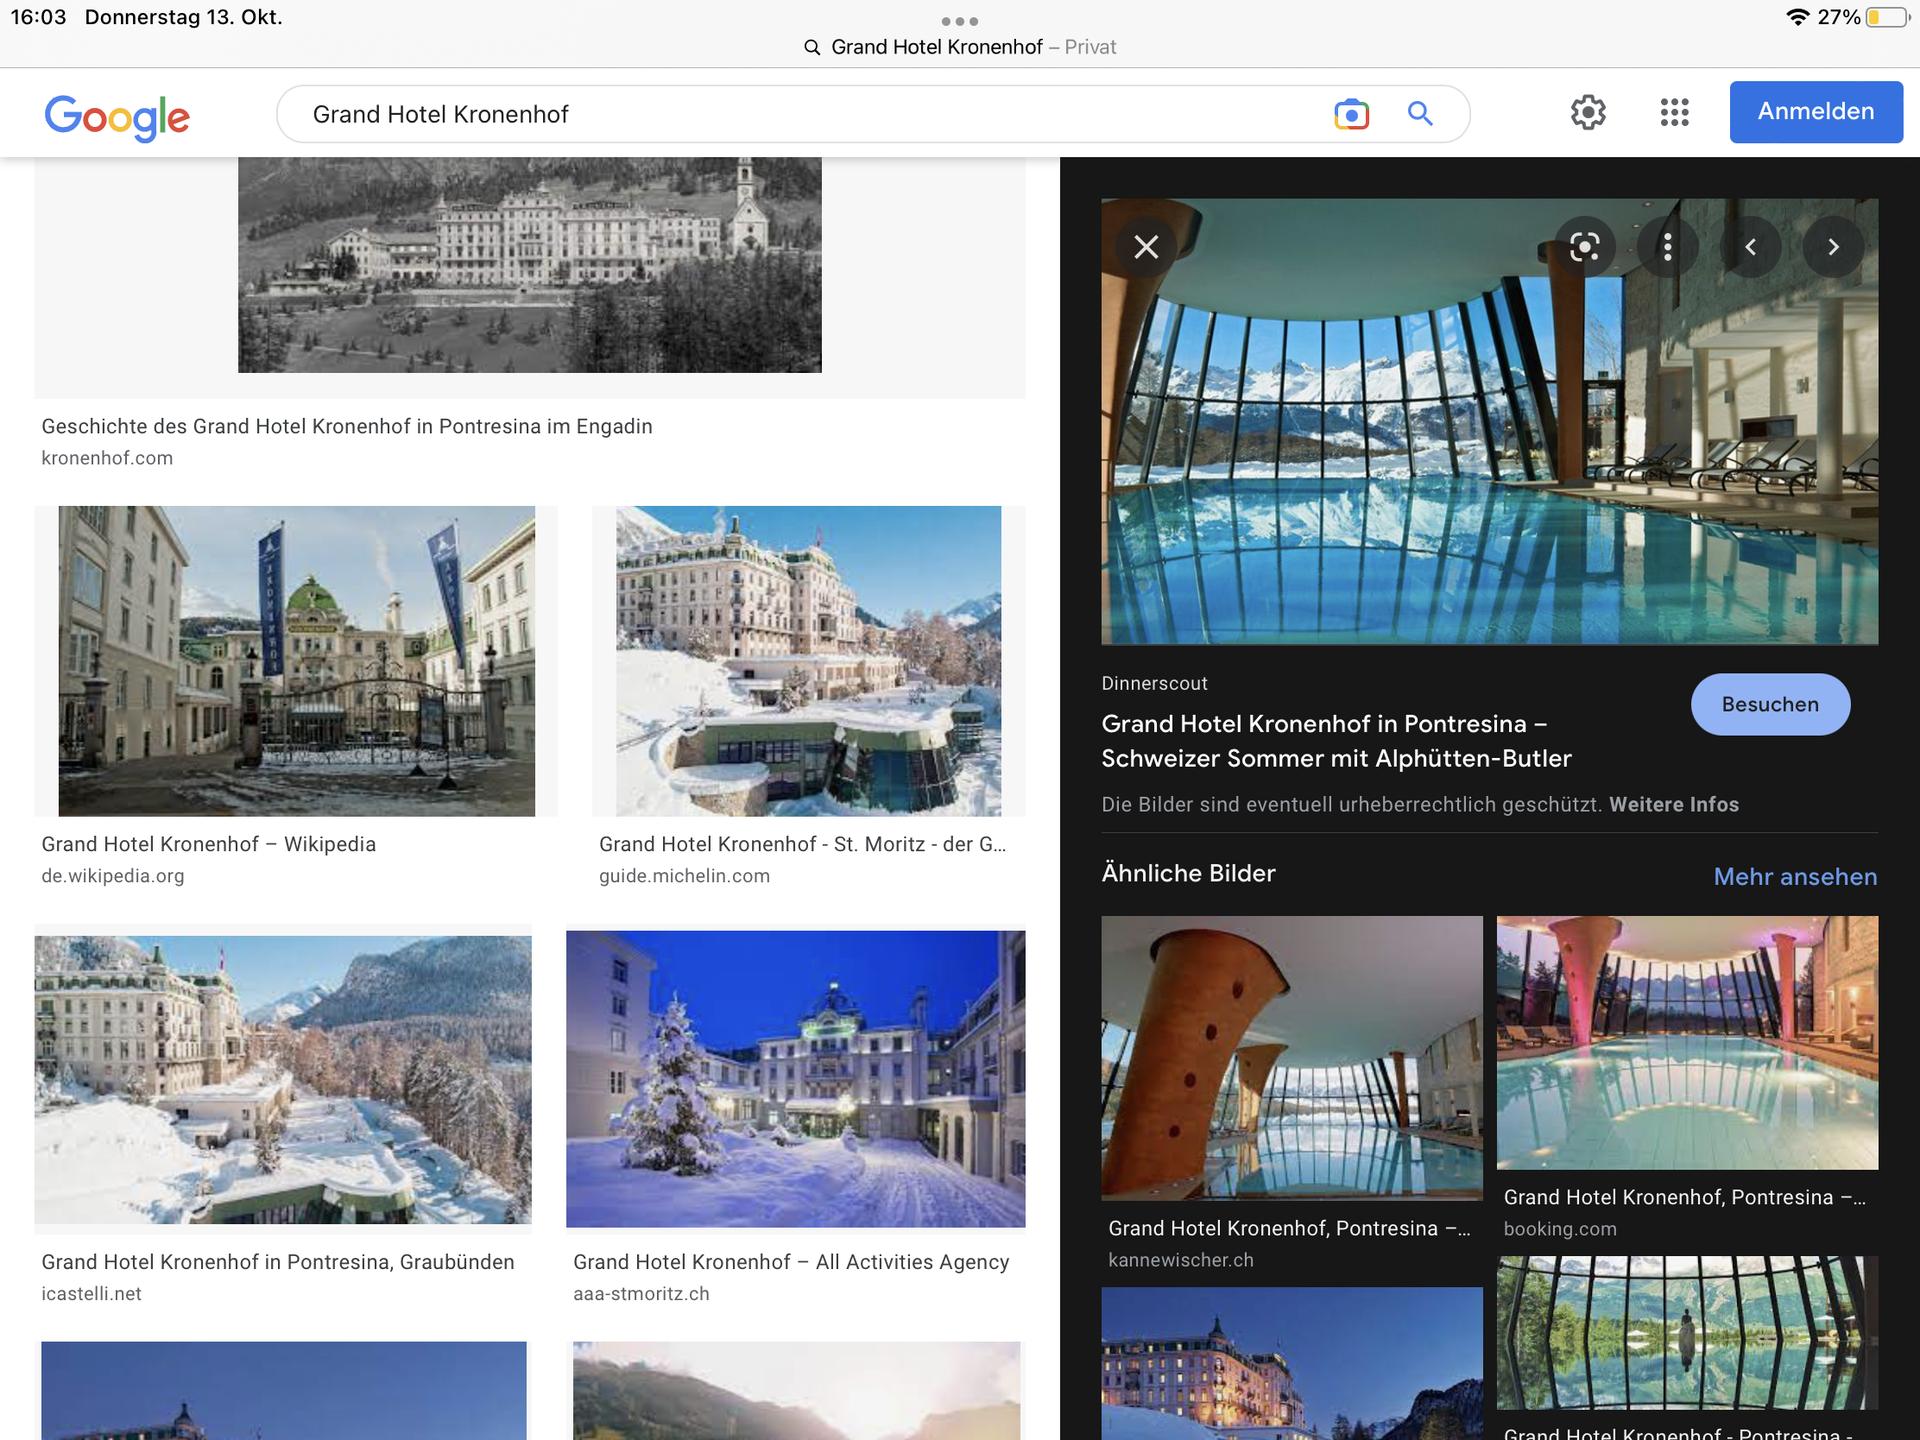Click the Ähnliche Bilder heading
The width and height of the screenshot is (1920, 1440).
click(1188, 873)
